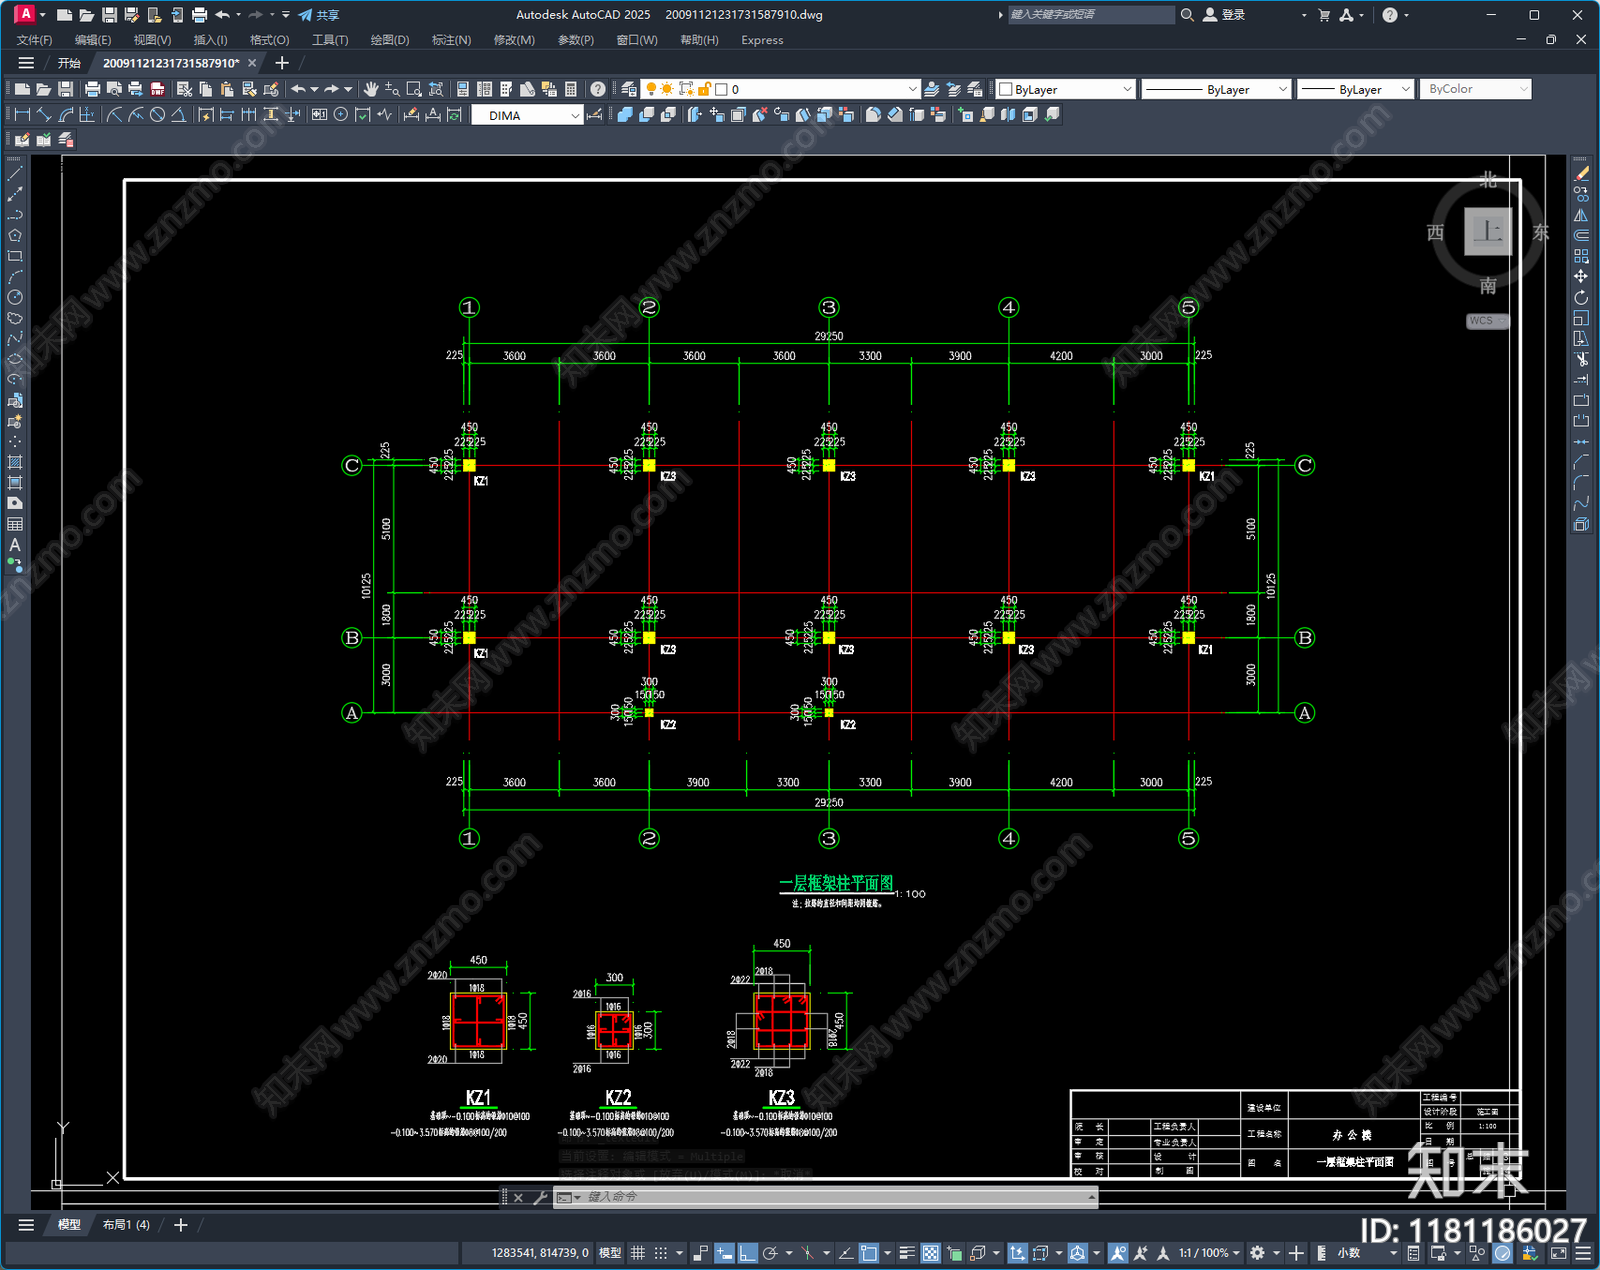Click the Plot printer icon in title bar

(199, 15)
